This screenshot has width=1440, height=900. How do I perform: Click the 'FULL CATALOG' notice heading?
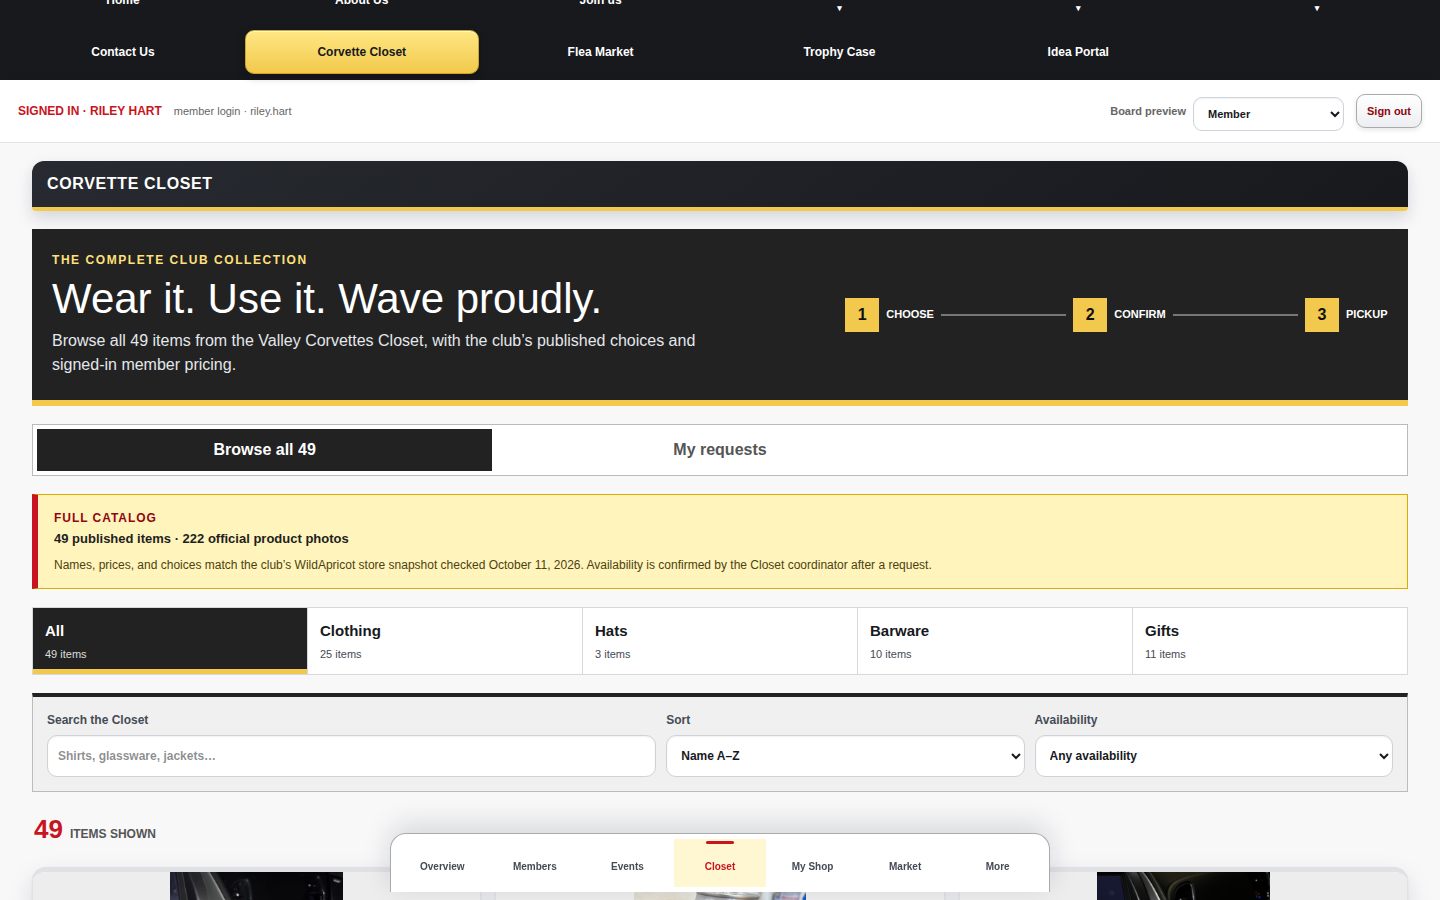click(x=105, y=518)
